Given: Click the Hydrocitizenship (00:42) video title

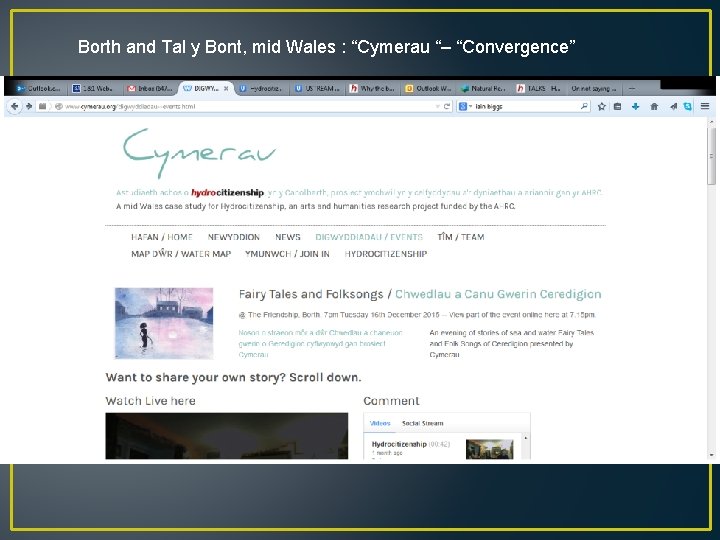Looking at the screenshot, I should [x=411, y=444].
